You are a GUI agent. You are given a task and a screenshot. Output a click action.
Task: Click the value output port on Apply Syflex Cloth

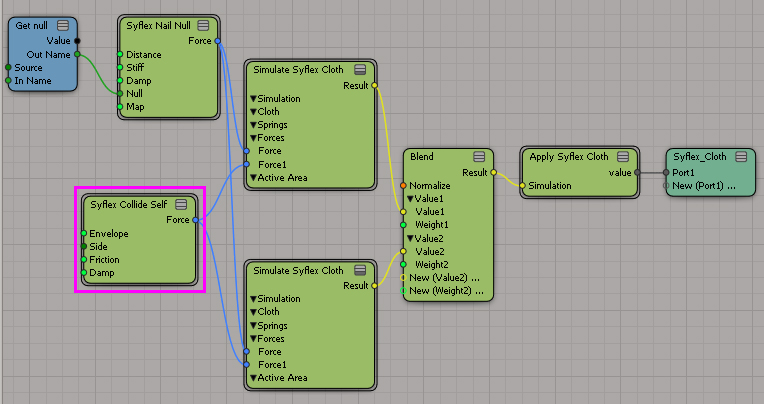pos(637,173)
